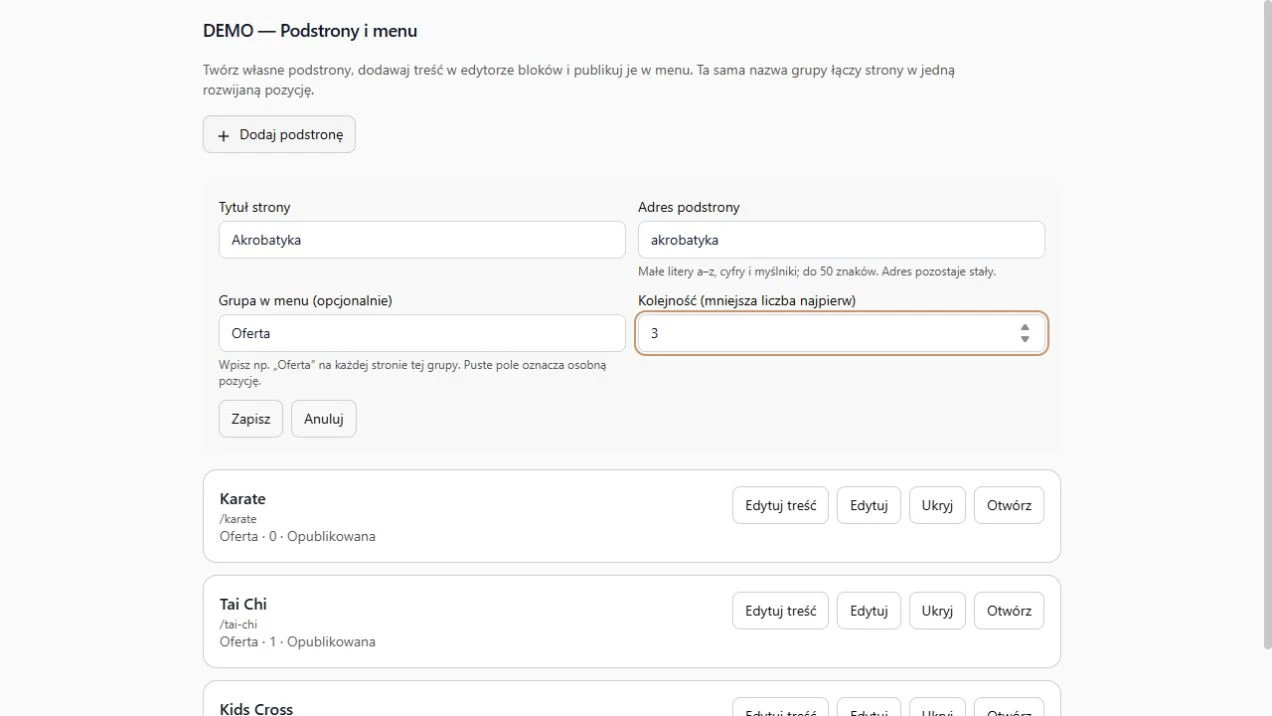Click the 'Oferta · 1 · Opublikowana' status

click(298, 641)
